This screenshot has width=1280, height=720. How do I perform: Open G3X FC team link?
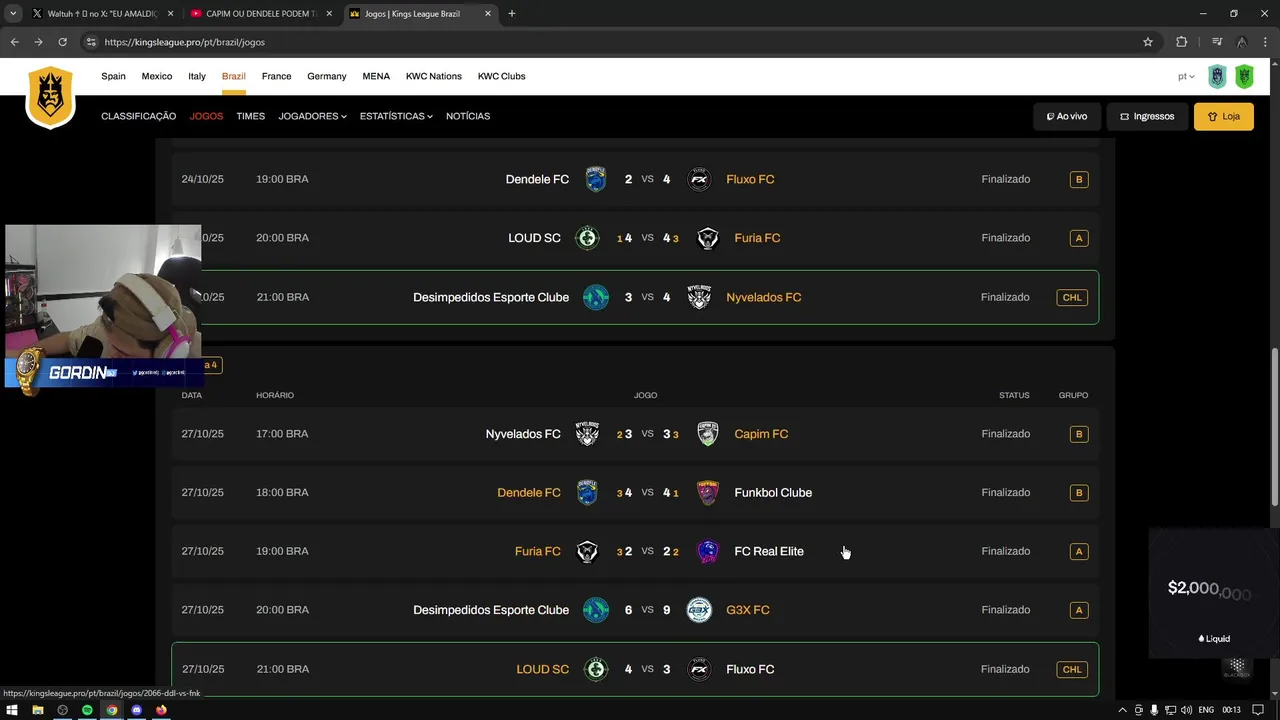pyautogui.click(x=748, y=610)
